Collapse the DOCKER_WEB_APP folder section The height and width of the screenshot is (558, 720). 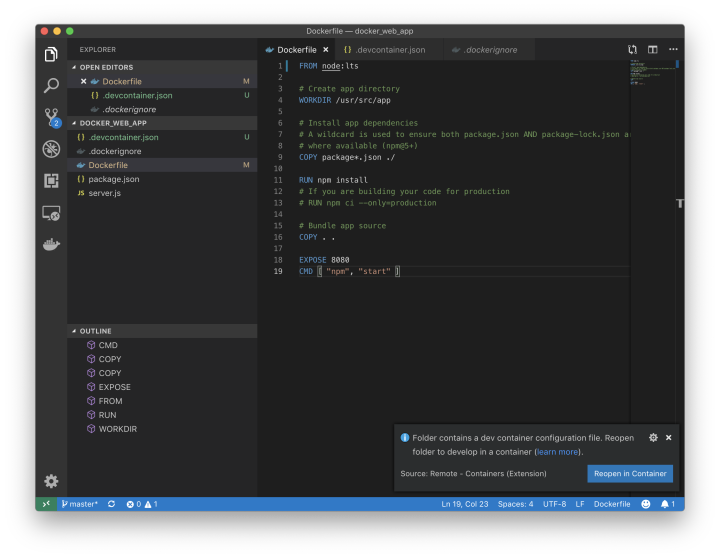pyautogui.click(x=112, y=123)
